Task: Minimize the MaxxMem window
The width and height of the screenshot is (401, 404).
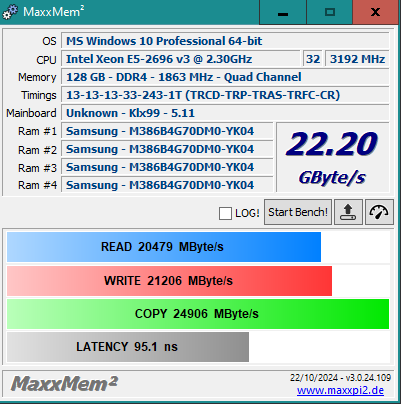Action: [283, 12]
